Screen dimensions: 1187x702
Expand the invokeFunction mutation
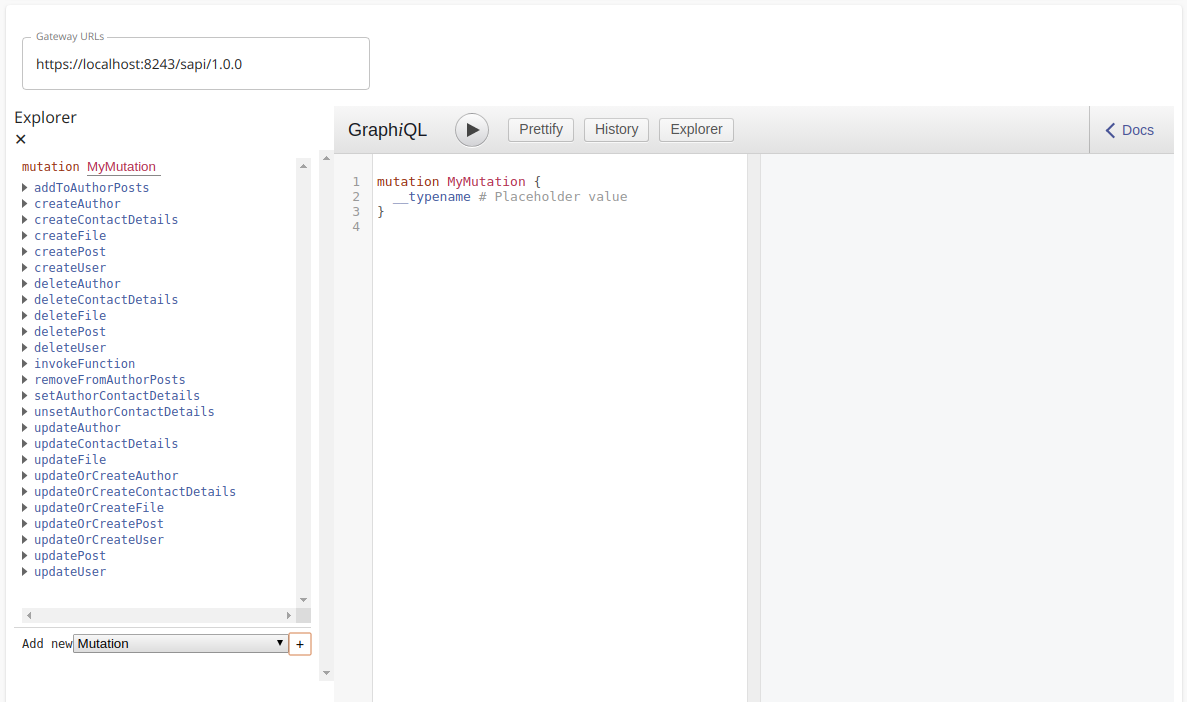pyautogui.click(x=24, y=363)
